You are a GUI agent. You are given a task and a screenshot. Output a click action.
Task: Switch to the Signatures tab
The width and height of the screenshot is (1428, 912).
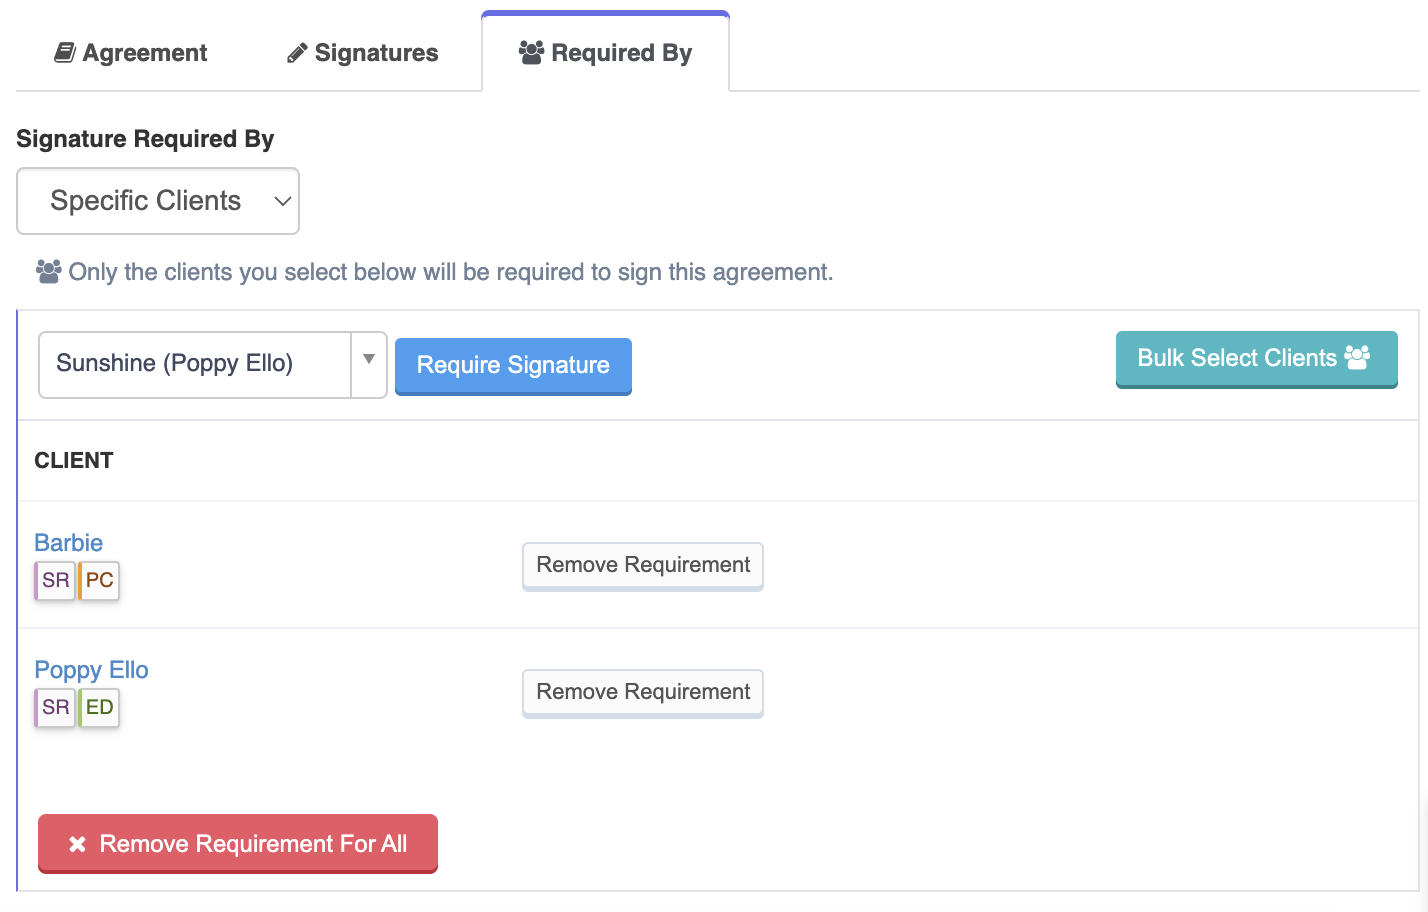[363, 53]
